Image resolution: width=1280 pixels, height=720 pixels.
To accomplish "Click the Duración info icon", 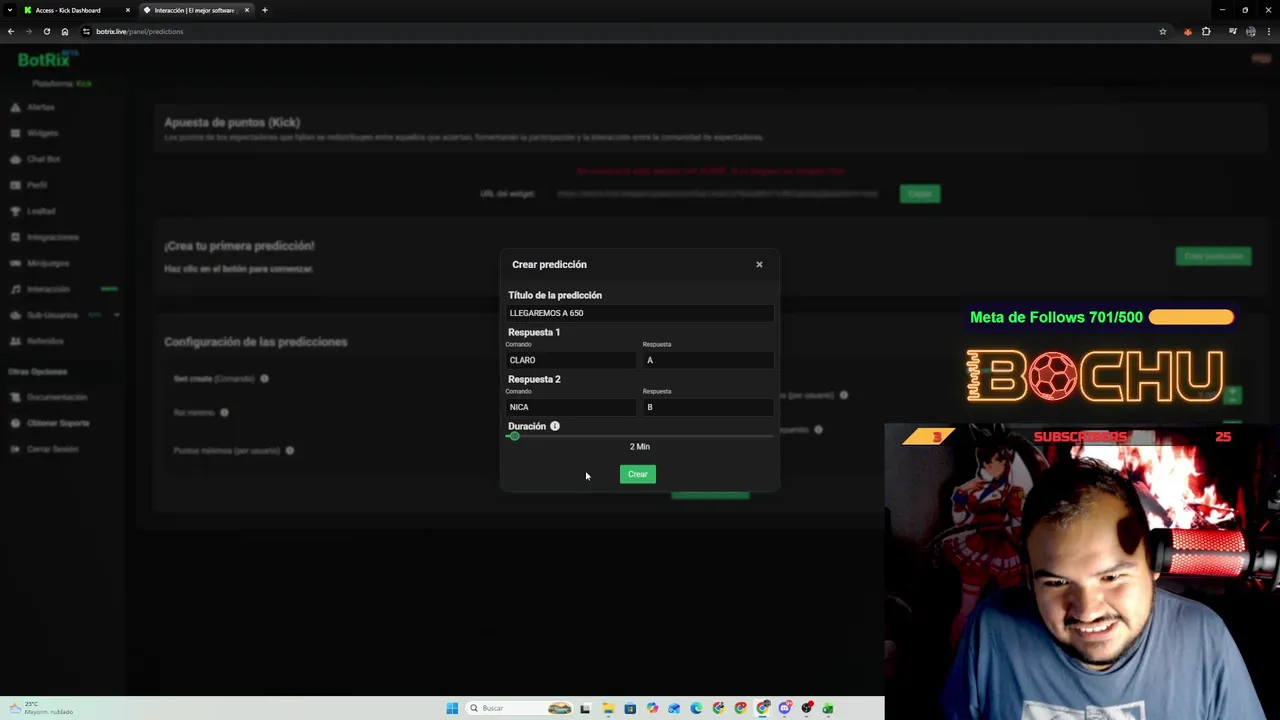I will pos(555,426).
